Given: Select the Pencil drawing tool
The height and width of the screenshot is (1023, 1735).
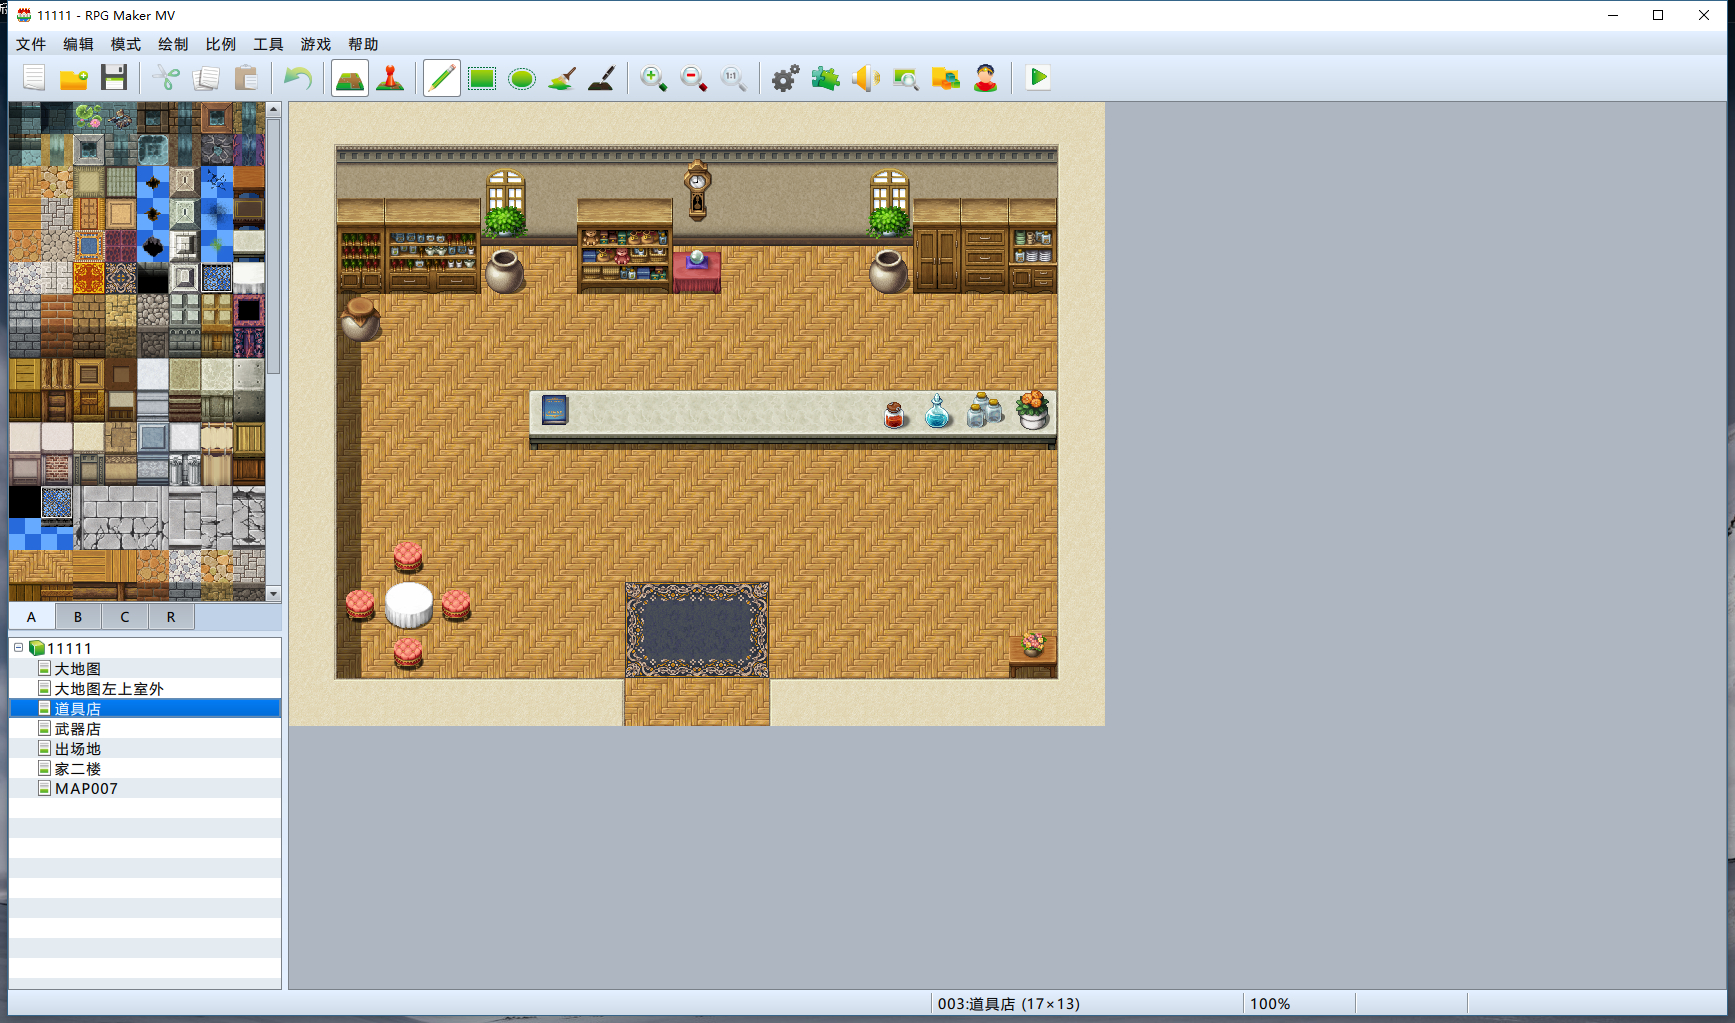Looking at the screenshot, I should [x=442, y=78].
